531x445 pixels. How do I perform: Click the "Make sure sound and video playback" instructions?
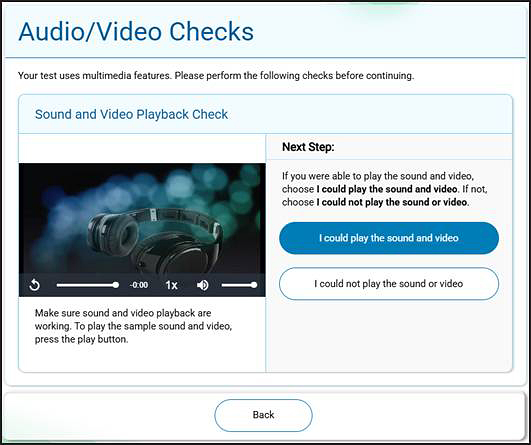pyautogui.click(x=133, y=326)
